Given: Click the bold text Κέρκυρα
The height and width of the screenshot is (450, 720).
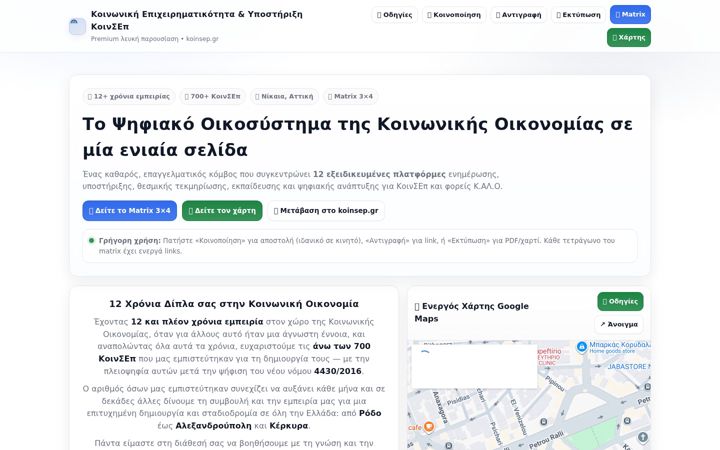Looking at the screenshot, I should [289, 426].
